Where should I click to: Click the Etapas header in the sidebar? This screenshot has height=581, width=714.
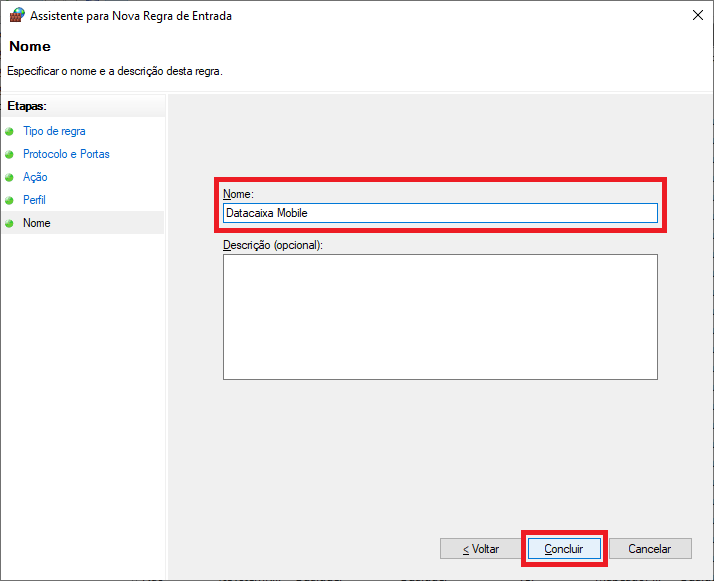[27, 105]
